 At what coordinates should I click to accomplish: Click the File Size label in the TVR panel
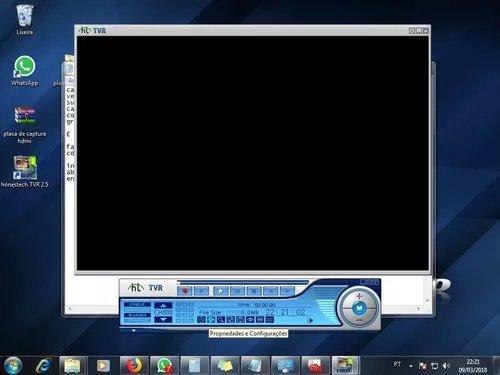[x=210, y=312]
